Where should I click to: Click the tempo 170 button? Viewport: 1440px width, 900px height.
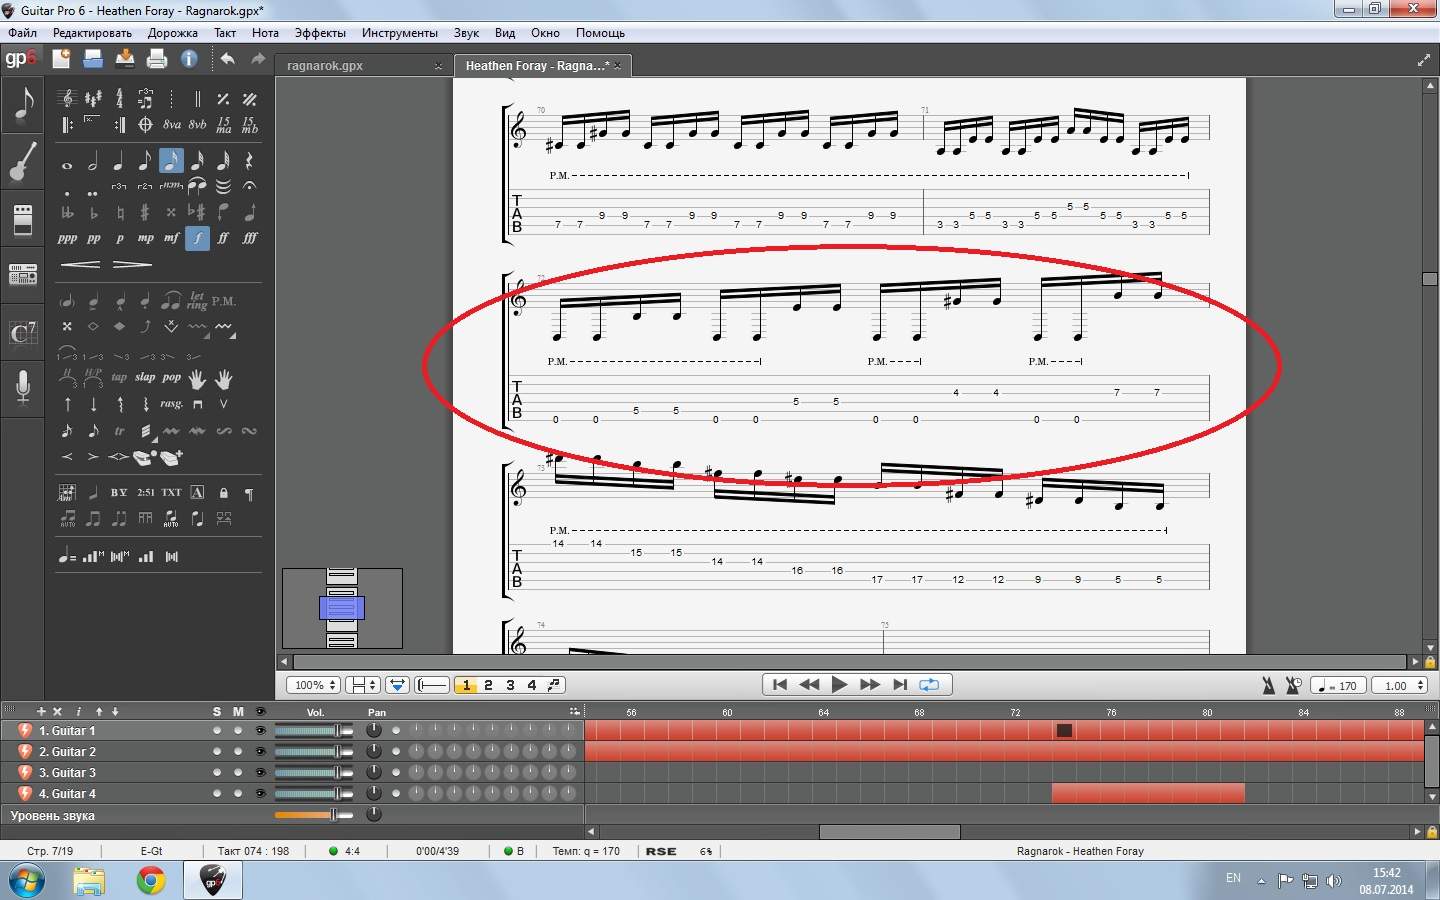tap(1338, 685)
